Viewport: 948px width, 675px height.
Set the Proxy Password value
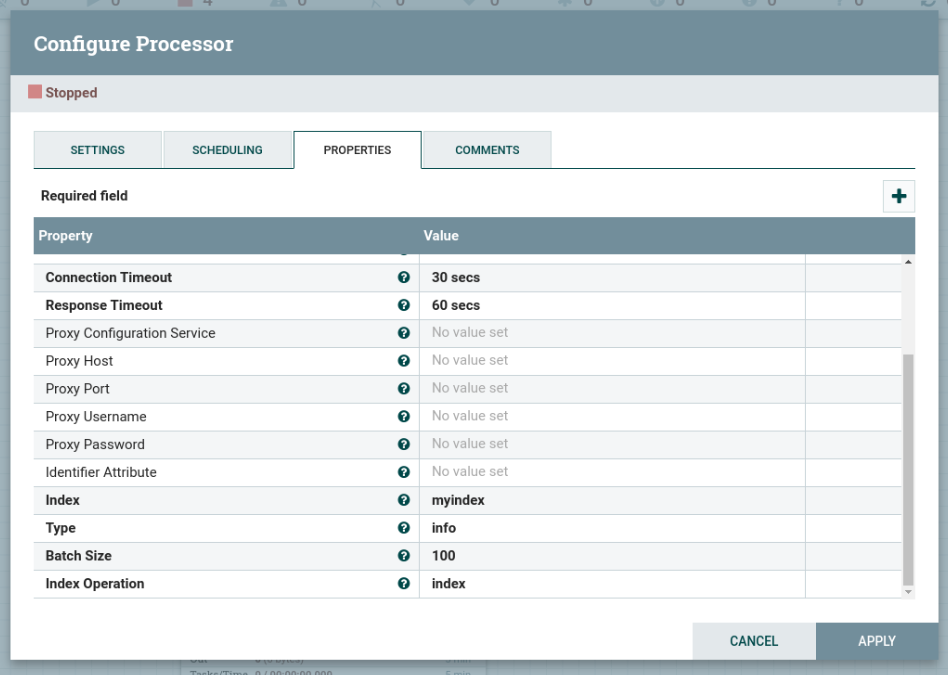tap(612, 445)
